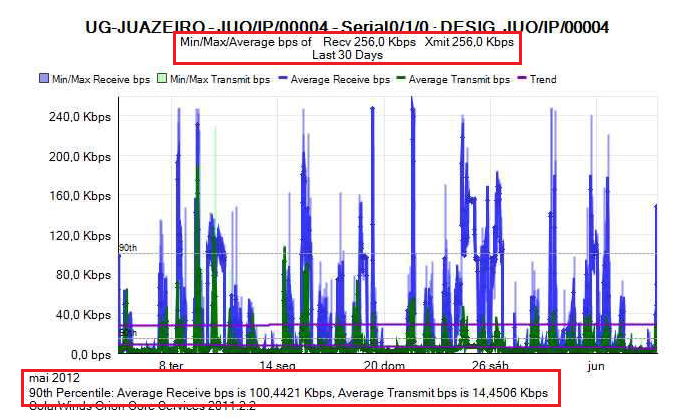The height and width of the screenshot is (419, 687).
Task: Click 'Xmit 256,0 Kbps' in subtitle
Action: click(x=469, y=42)
